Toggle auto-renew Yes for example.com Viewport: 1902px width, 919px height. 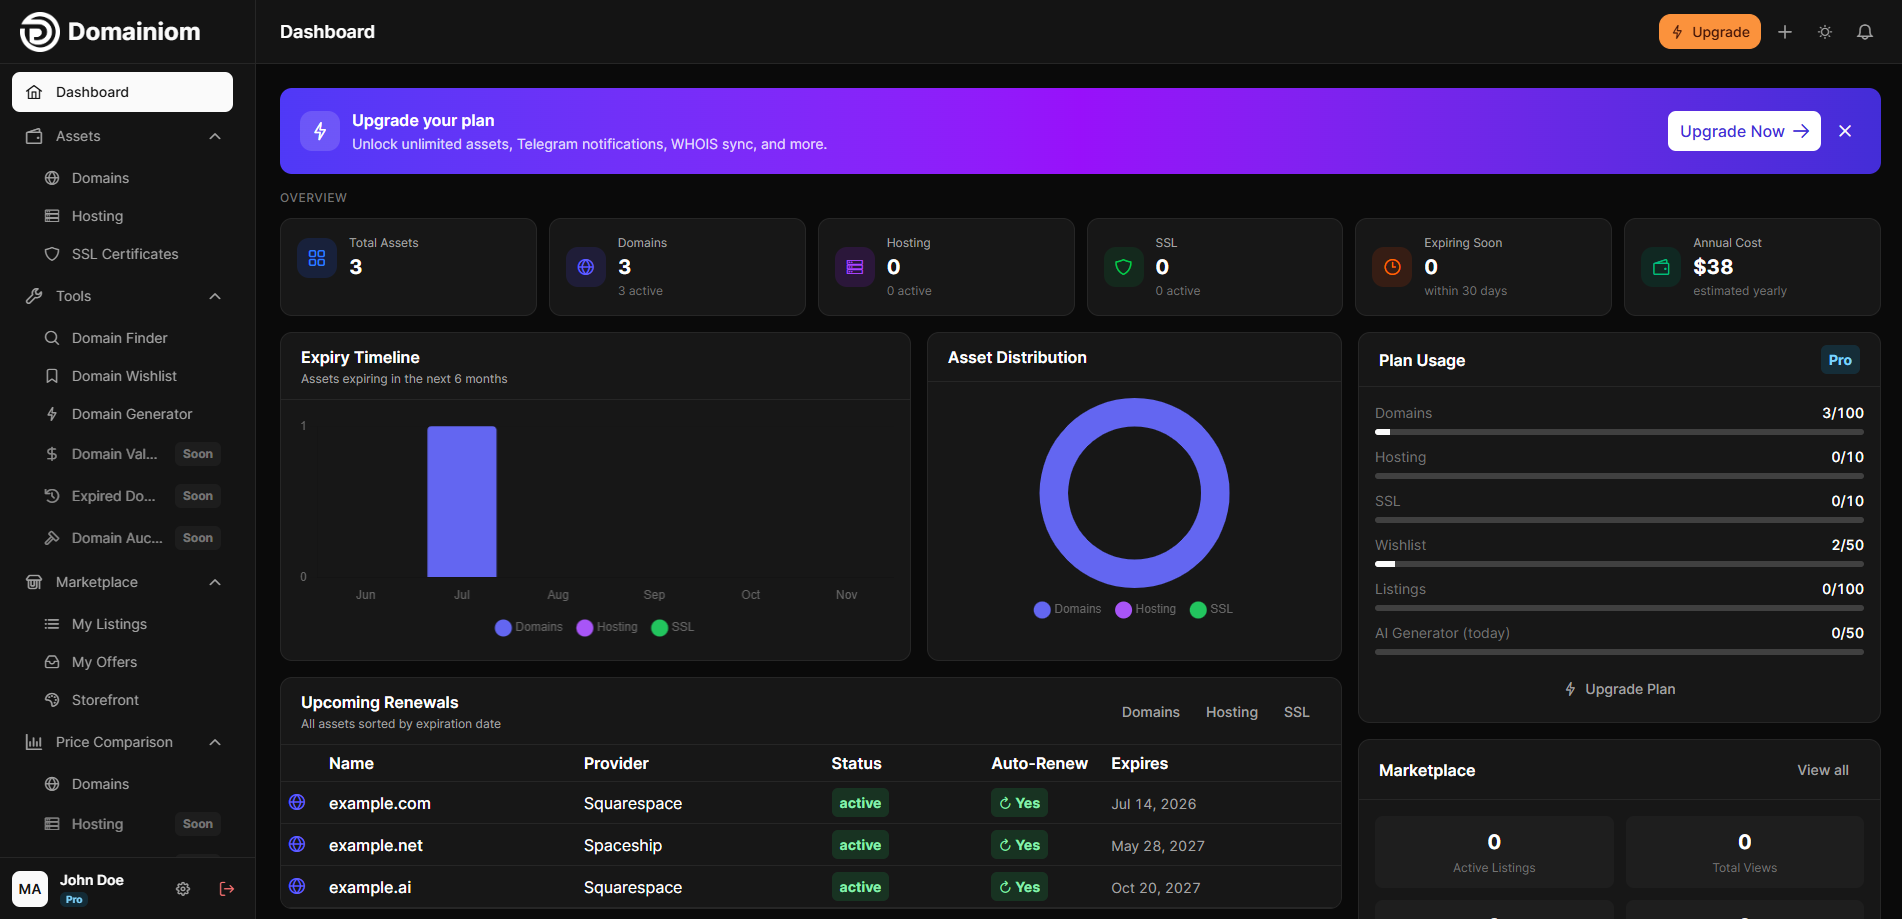pos(1019,803)
